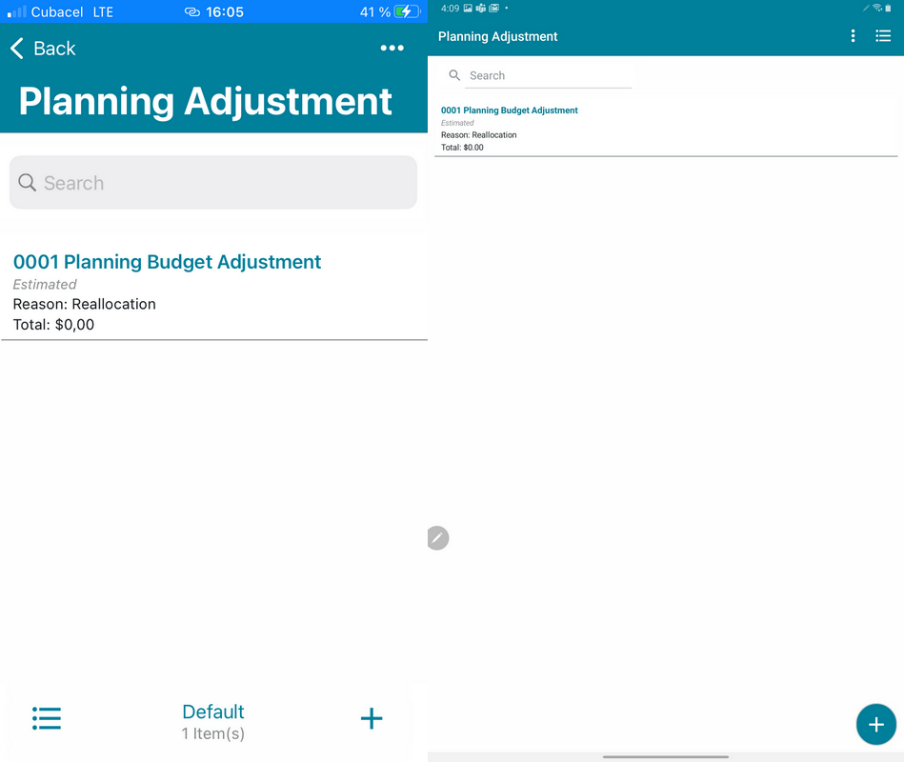The image size is (904, 762).
Task: Click the gray circular pencil edit icon
Action: pos(437,538)
